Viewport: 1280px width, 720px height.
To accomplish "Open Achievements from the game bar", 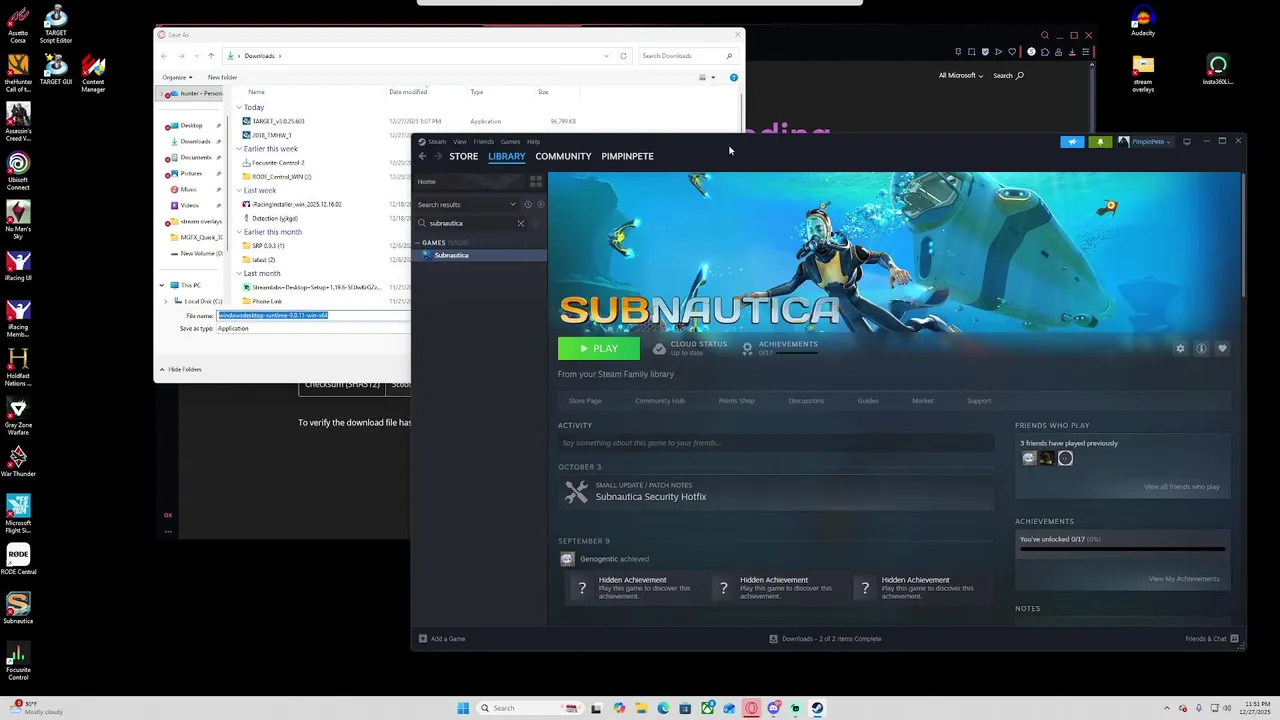I will coord(780,347).
